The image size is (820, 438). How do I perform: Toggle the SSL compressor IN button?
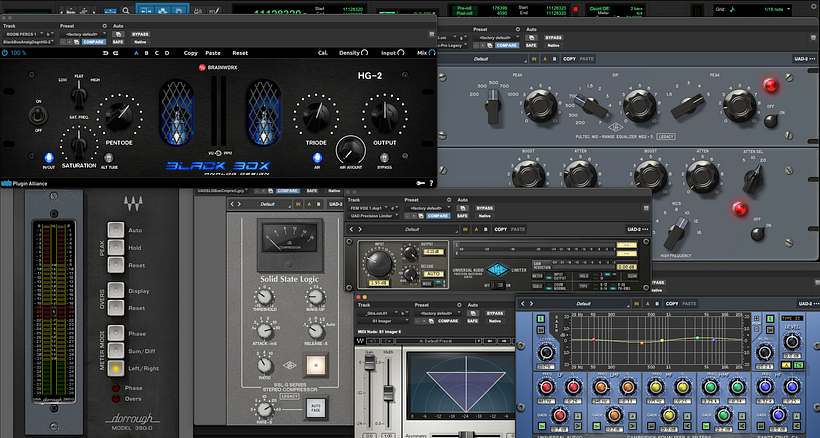click(316, 365)
